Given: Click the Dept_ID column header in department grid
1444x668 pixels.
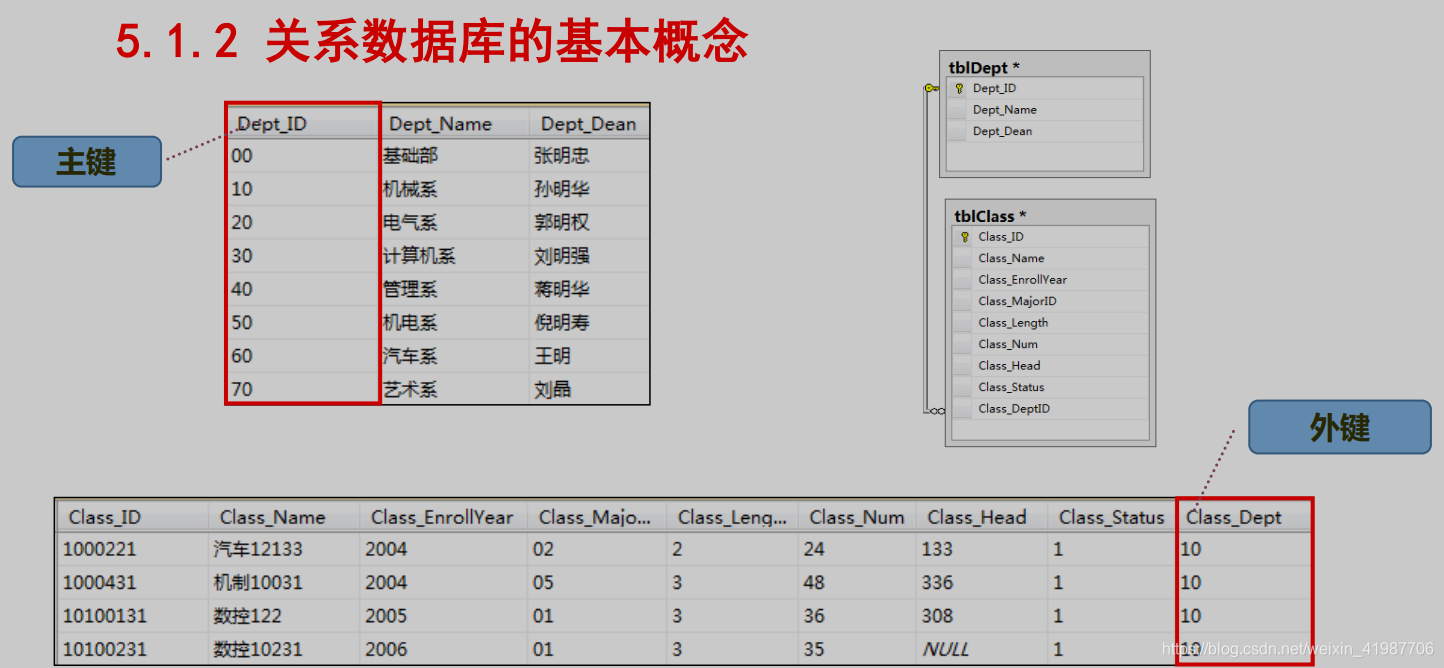Looking at the screenshot, I should [x=304, y=123].
